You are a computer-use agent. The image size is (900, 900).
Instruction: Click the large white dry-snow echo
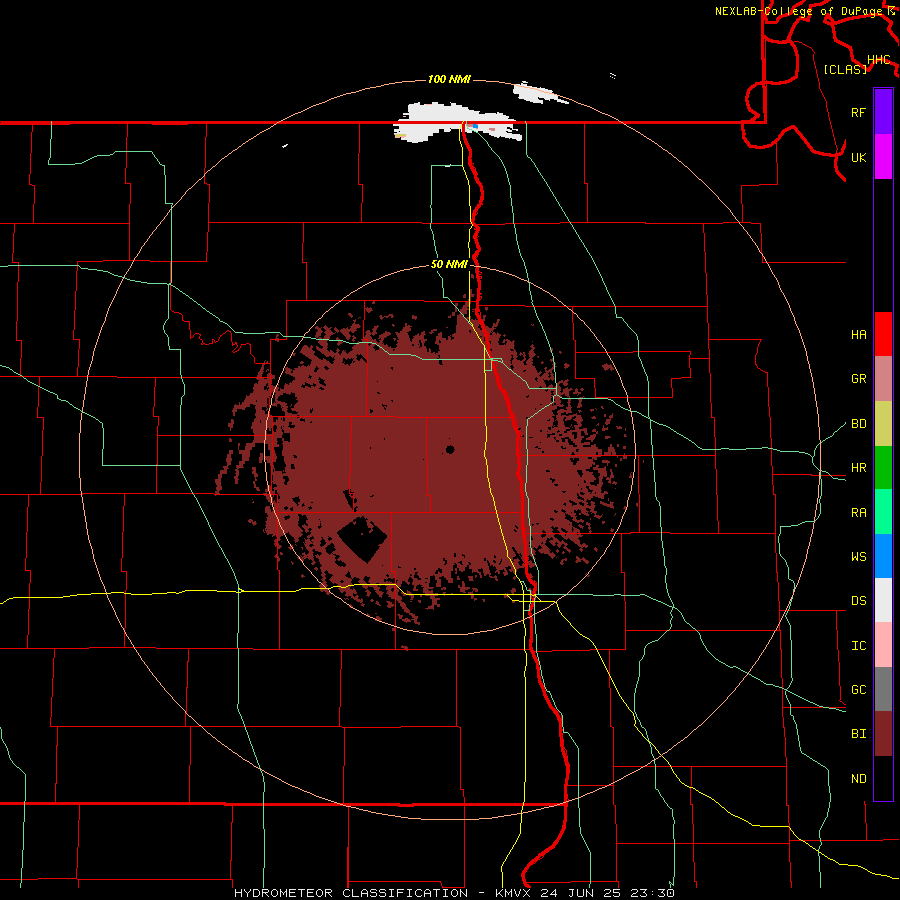[x=456, y=122]
